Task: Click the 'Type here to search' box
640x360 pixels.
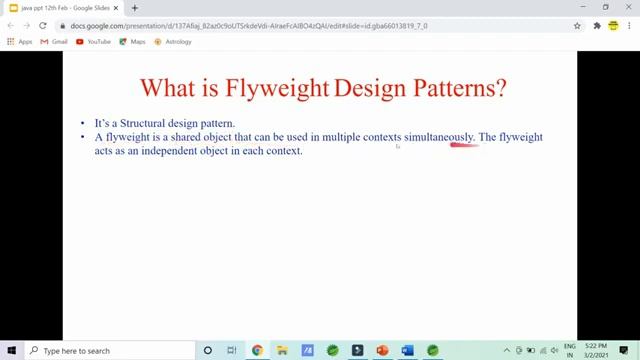Action: tap(109, 351)
